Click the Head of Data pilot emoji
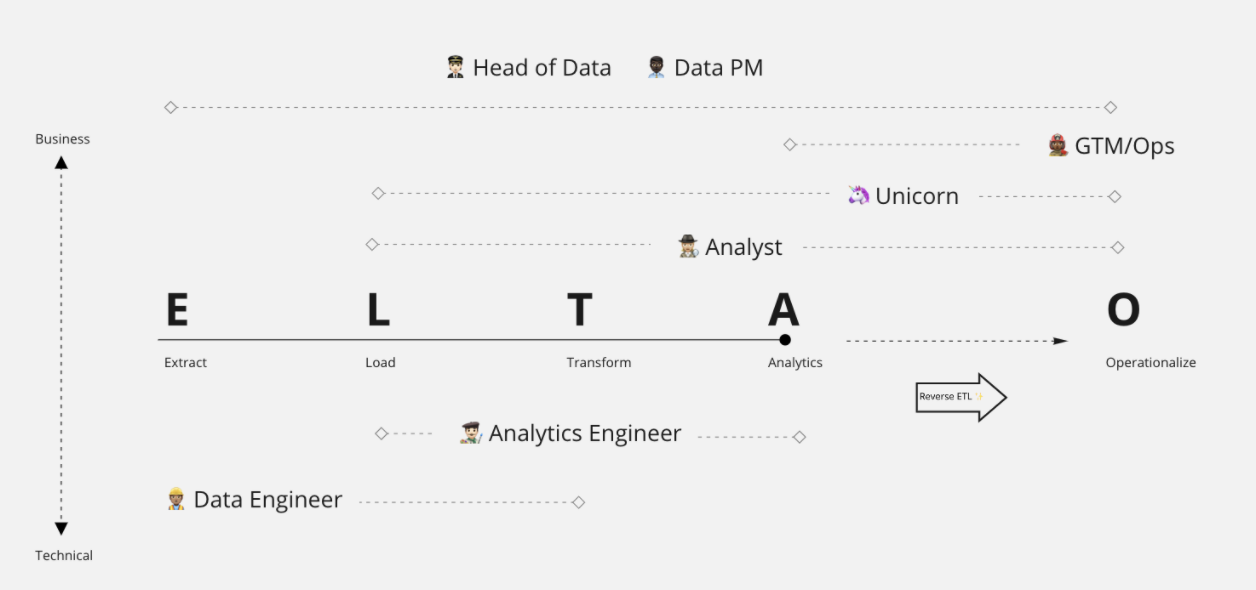The image size is (1256, 590). pyautogui.click(x=456, y=68)
